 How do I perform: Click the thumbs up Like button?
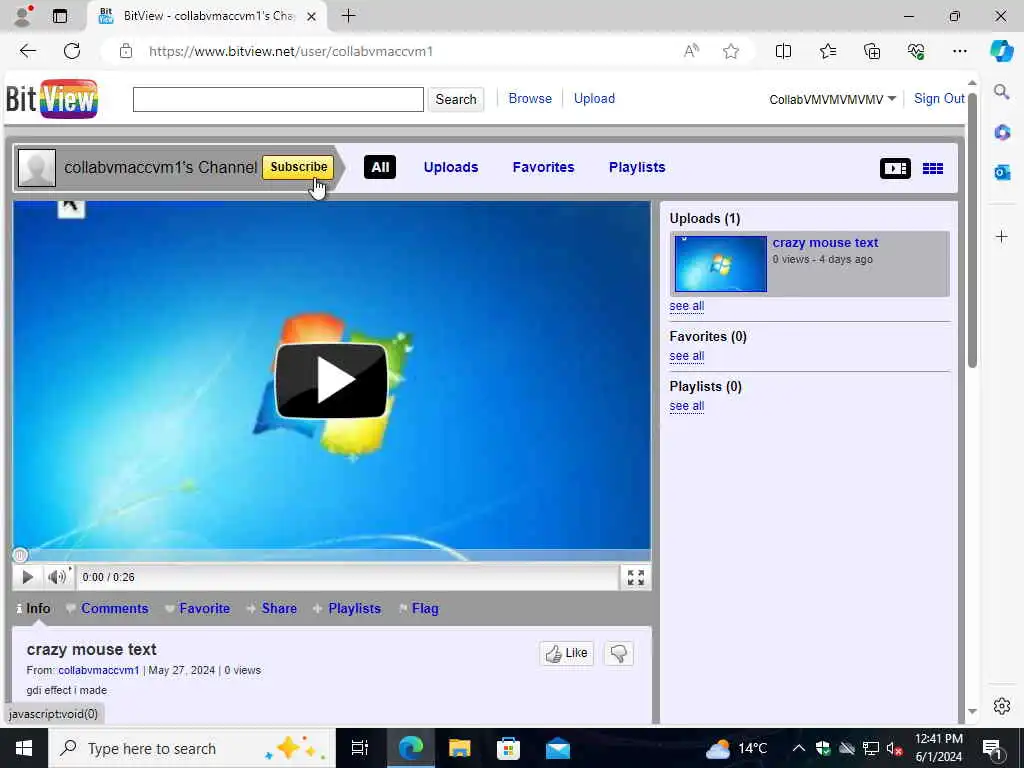pyautogui.click(x=566, y=653)
